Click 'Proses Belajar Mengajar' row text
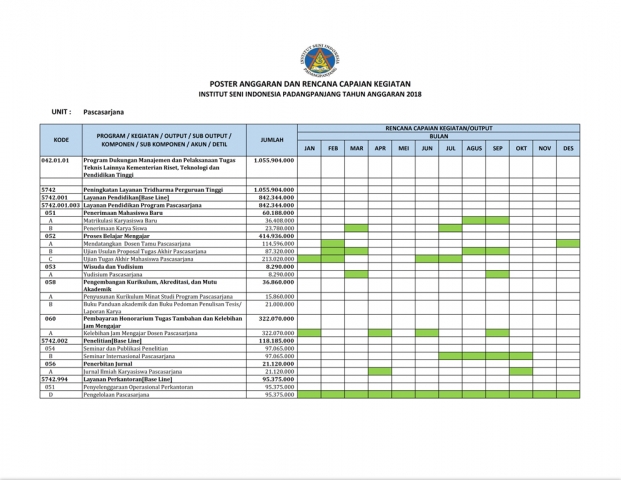Viewport: 621px width, 480px height. 116,236
